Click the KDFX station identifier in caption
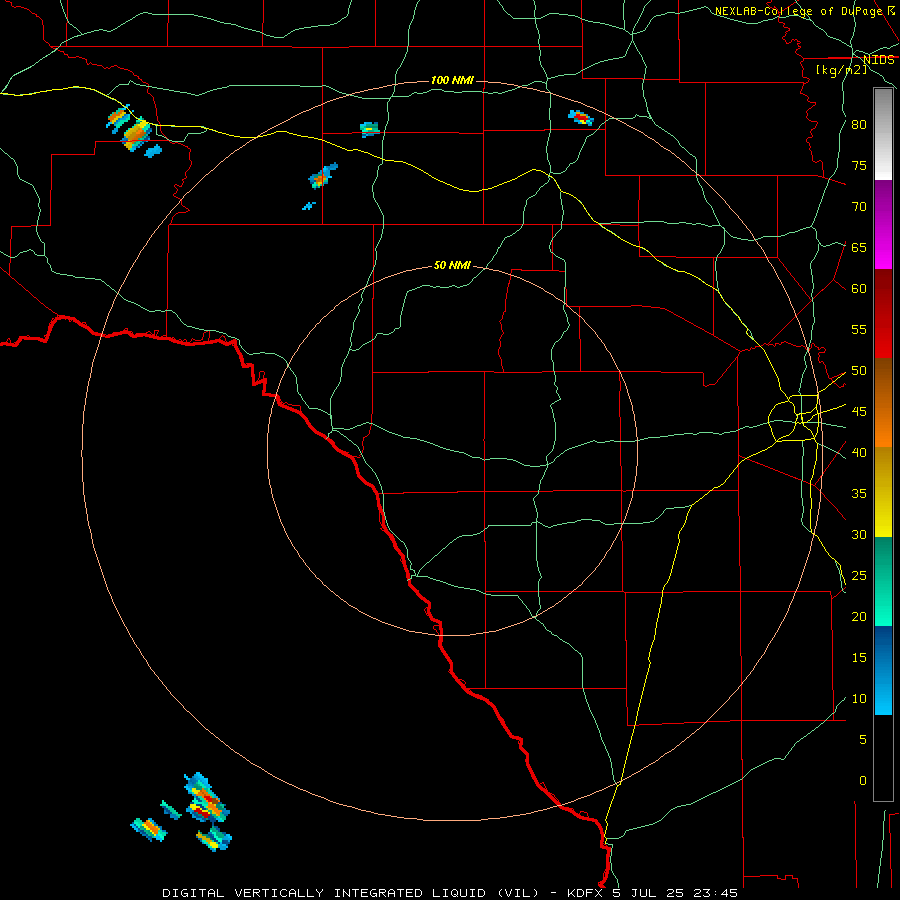Image resolution: width=900 pixels, height=900 pixels. pyautogui.click(x=587, y=893)
